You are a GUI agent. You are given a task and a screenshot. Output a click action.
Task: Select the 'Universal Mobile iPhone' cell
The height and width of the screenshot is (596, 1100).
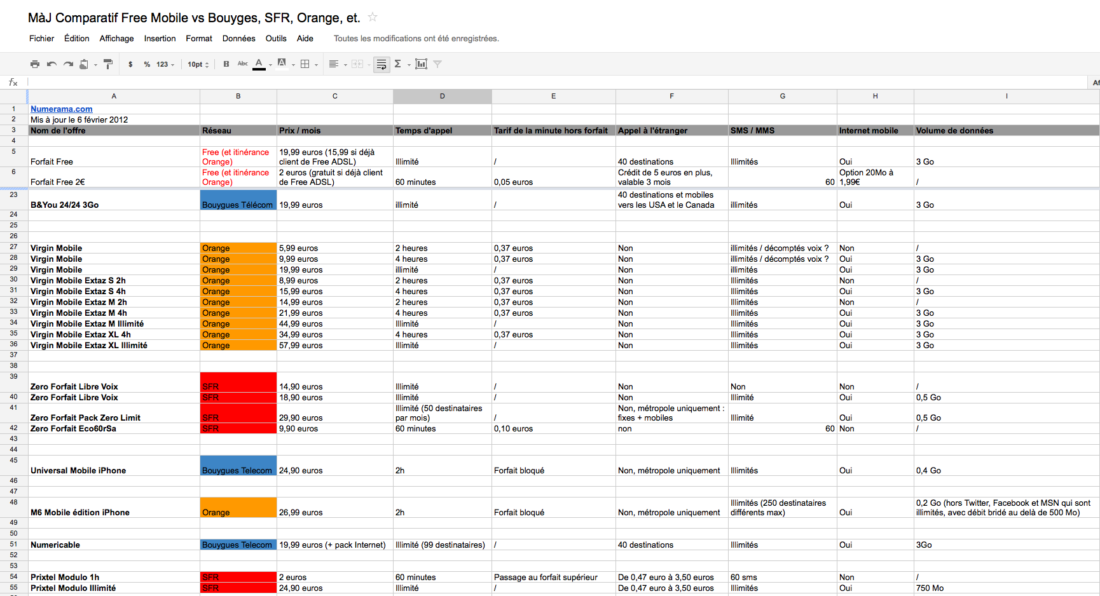click(114, 466)
